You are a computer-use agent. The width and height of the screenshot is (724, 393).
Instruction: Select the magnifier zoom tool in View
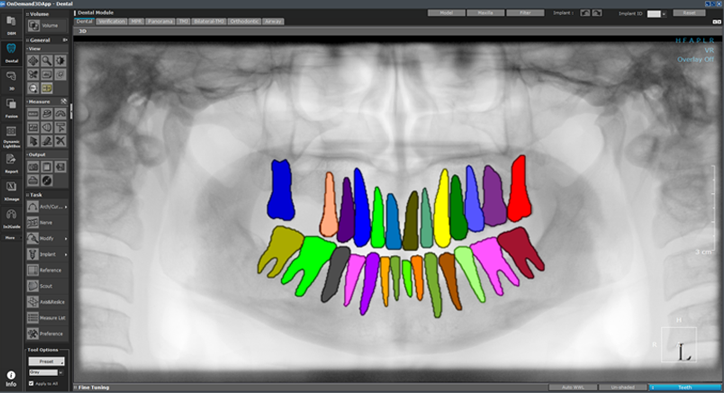click(47, 60)
